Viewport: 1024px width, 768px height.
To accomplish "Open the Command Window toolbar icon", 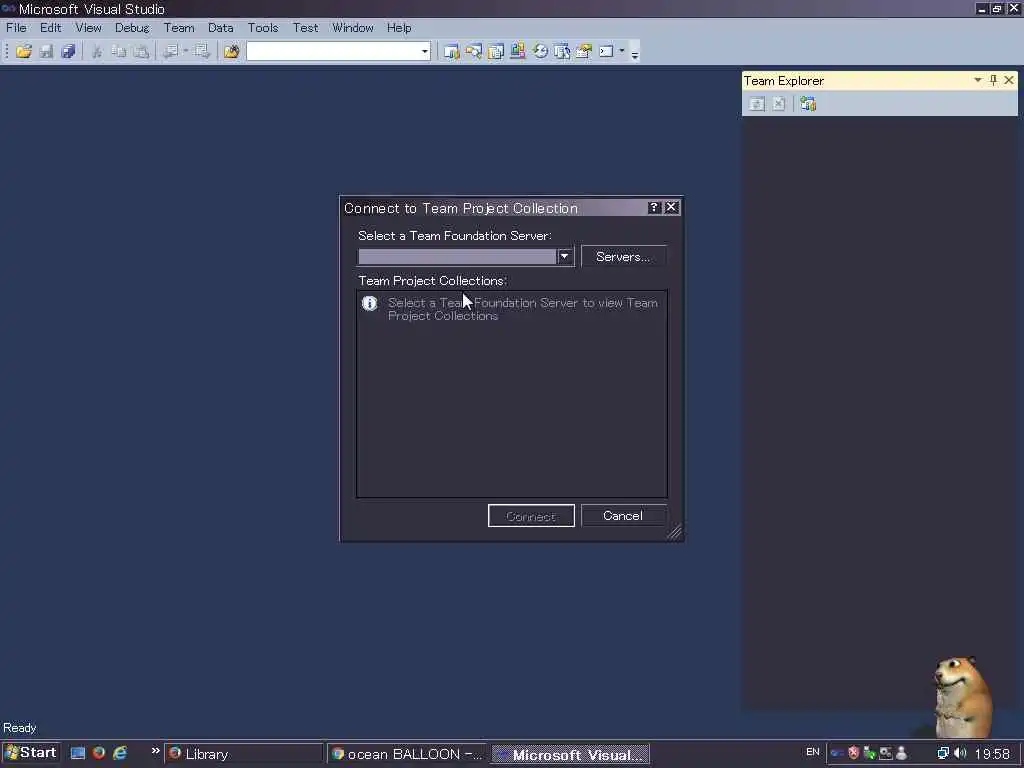I will pyautogui.click(x=606, y=51).
